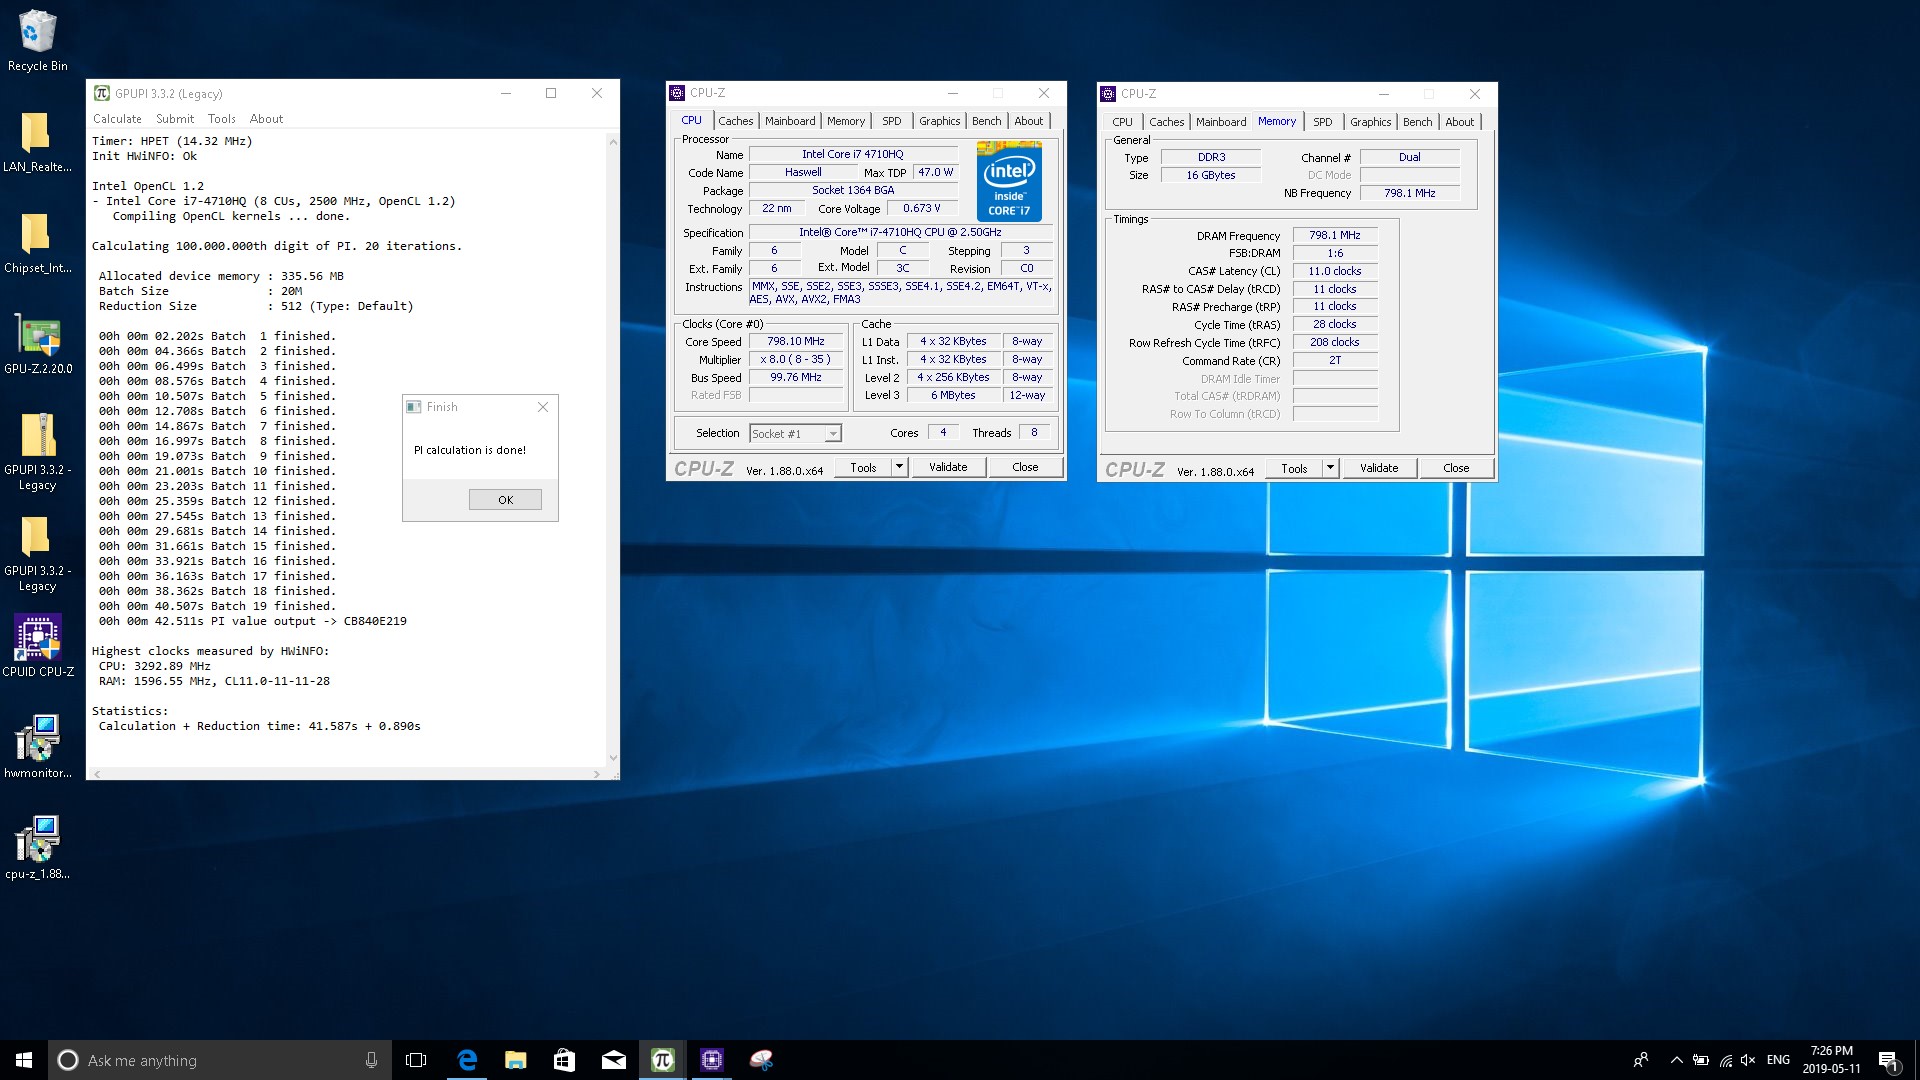
Task: Click the Paint taskbar icon
Action: (761, 1060)
